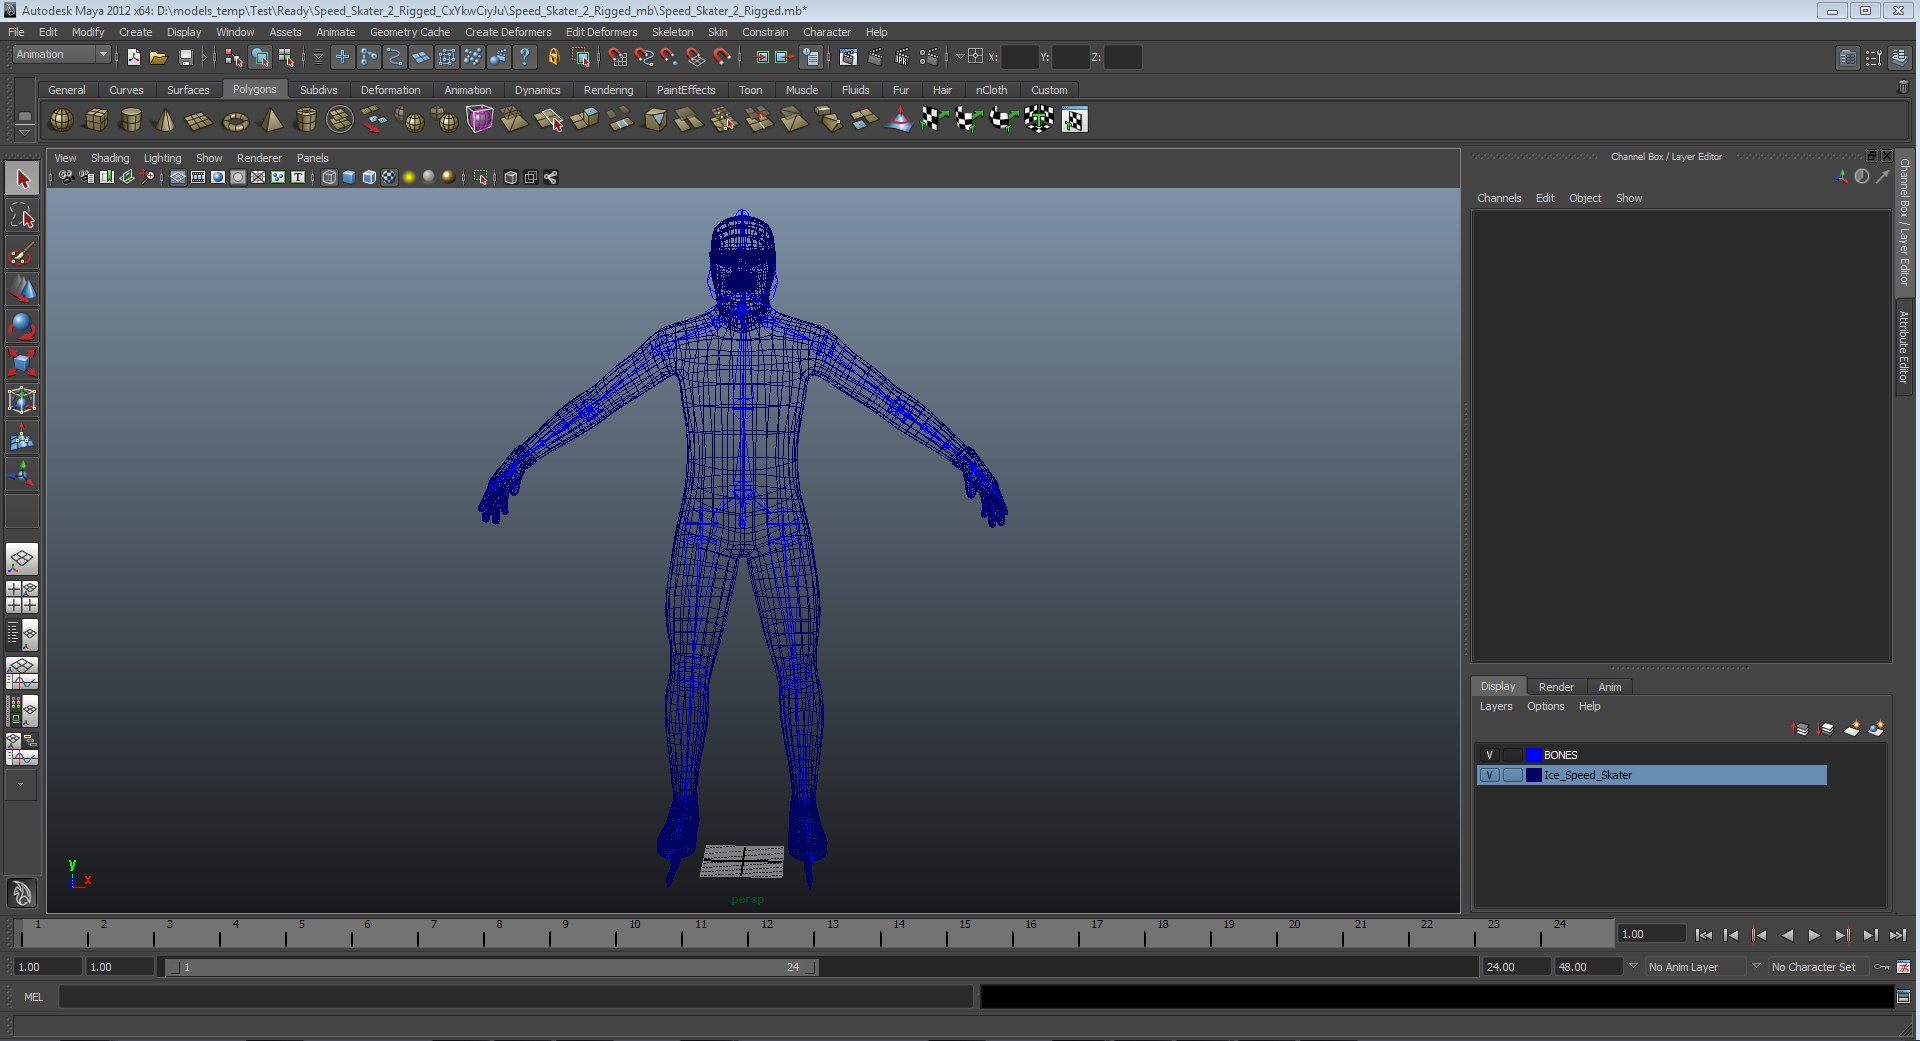Play the animation forwards
This screenshot has width=1920, height=1041.
point(1814,935)
